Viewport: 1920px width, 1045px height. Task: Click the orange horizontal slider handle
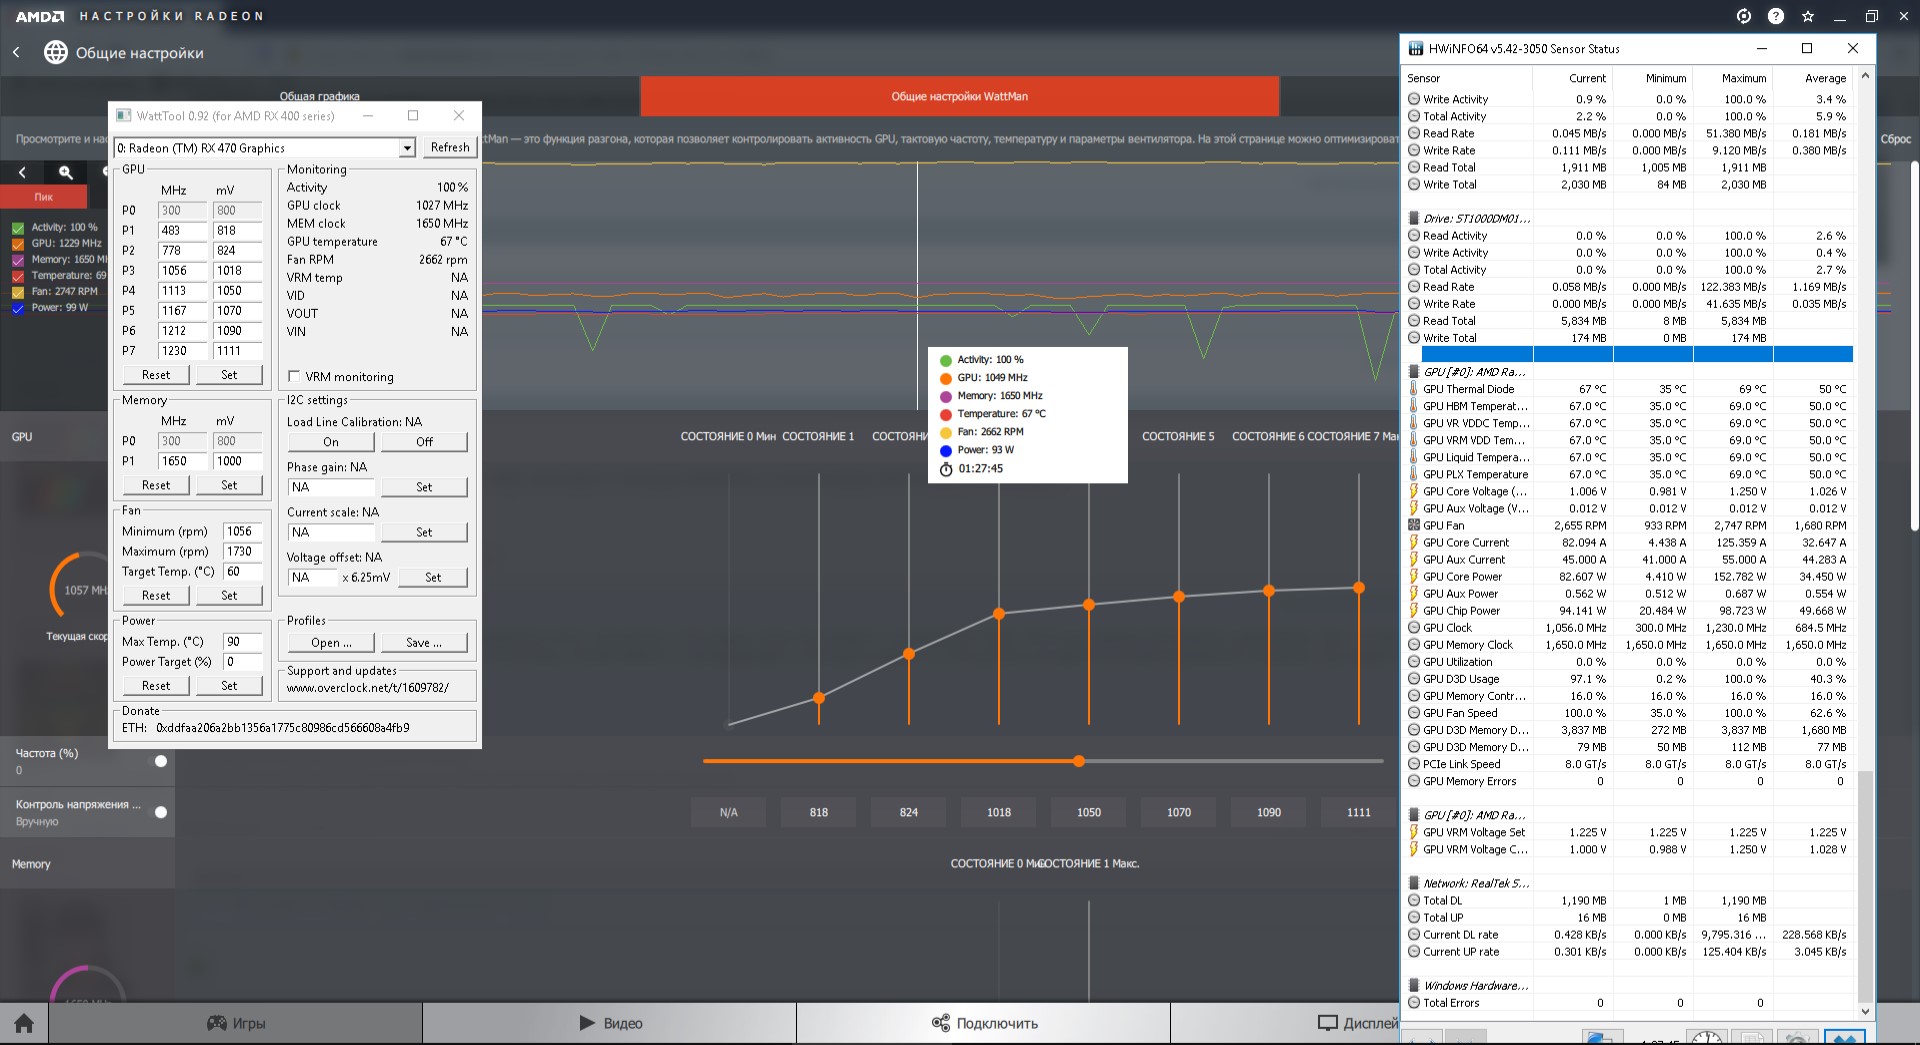(1079, 761)
